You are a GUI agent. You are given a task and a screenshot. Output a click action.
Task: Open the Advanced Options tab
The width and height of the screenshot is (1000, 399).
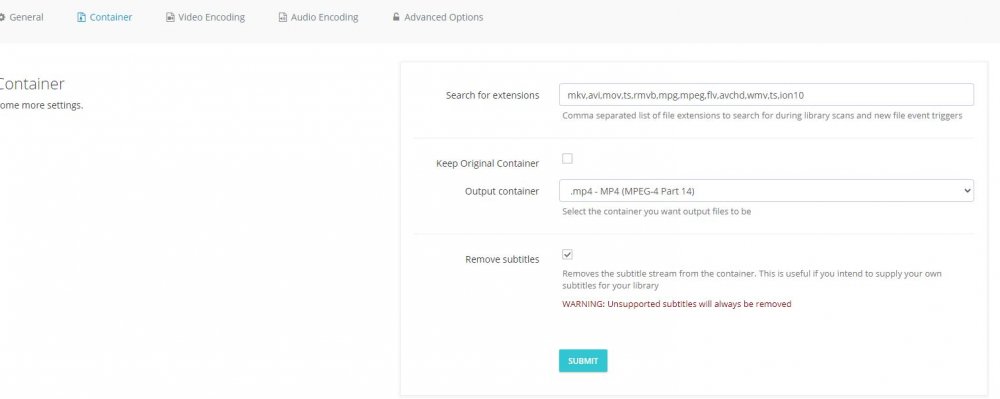pyautogui.click(x=443, y=18)
